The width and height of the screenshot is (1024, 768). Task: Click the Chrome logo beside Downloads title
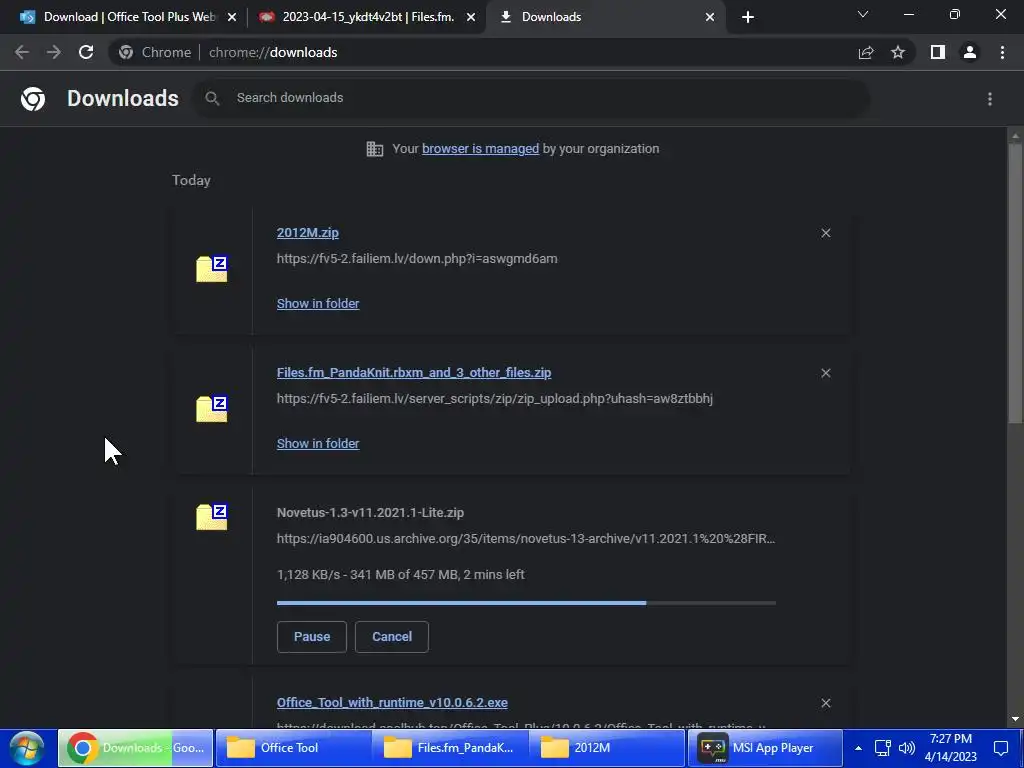coord(33,99)
